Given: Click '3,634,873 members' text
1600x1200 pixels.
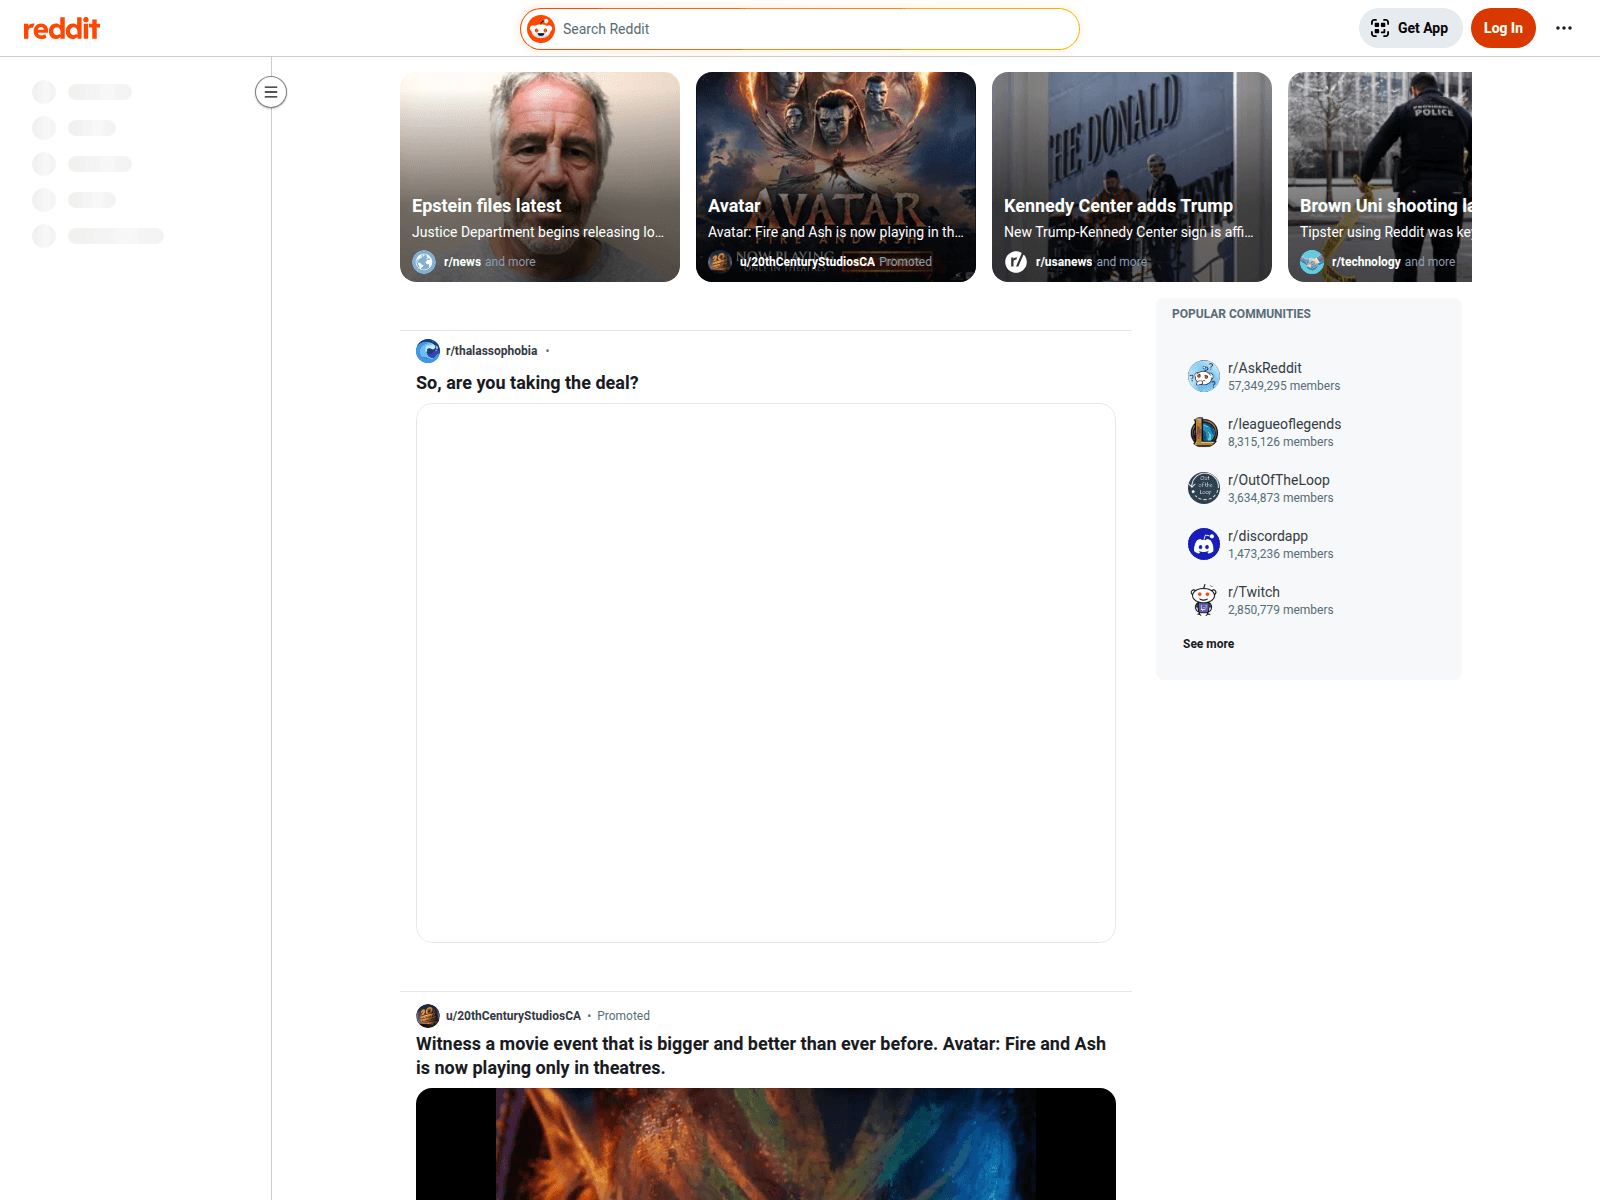Looking at the screenshot, I should pyautogui.click(x=1281, y=498).
